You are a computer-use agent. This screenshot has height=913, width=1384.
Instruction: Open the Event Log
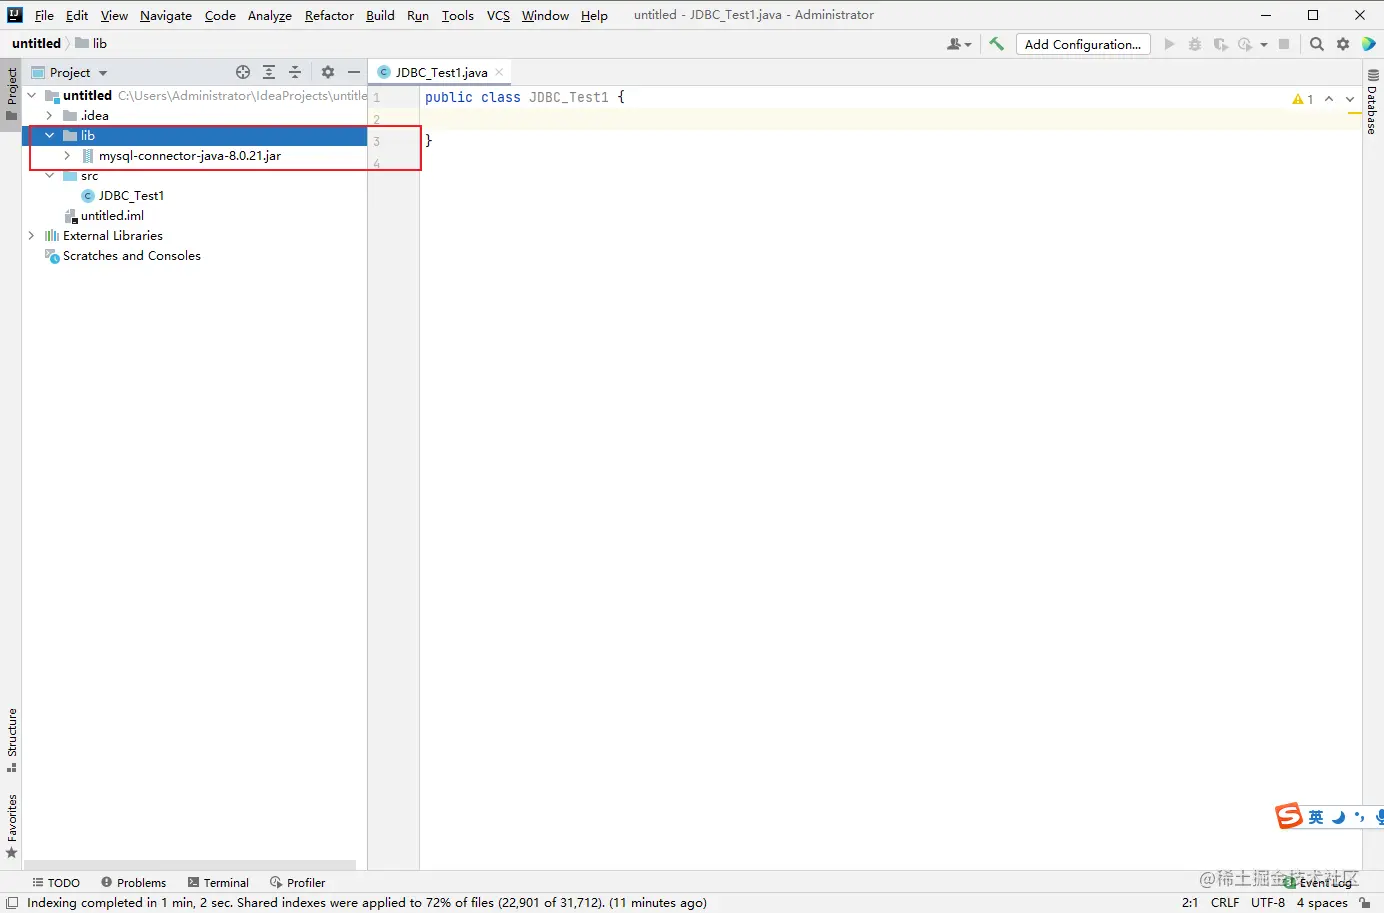1318,883
